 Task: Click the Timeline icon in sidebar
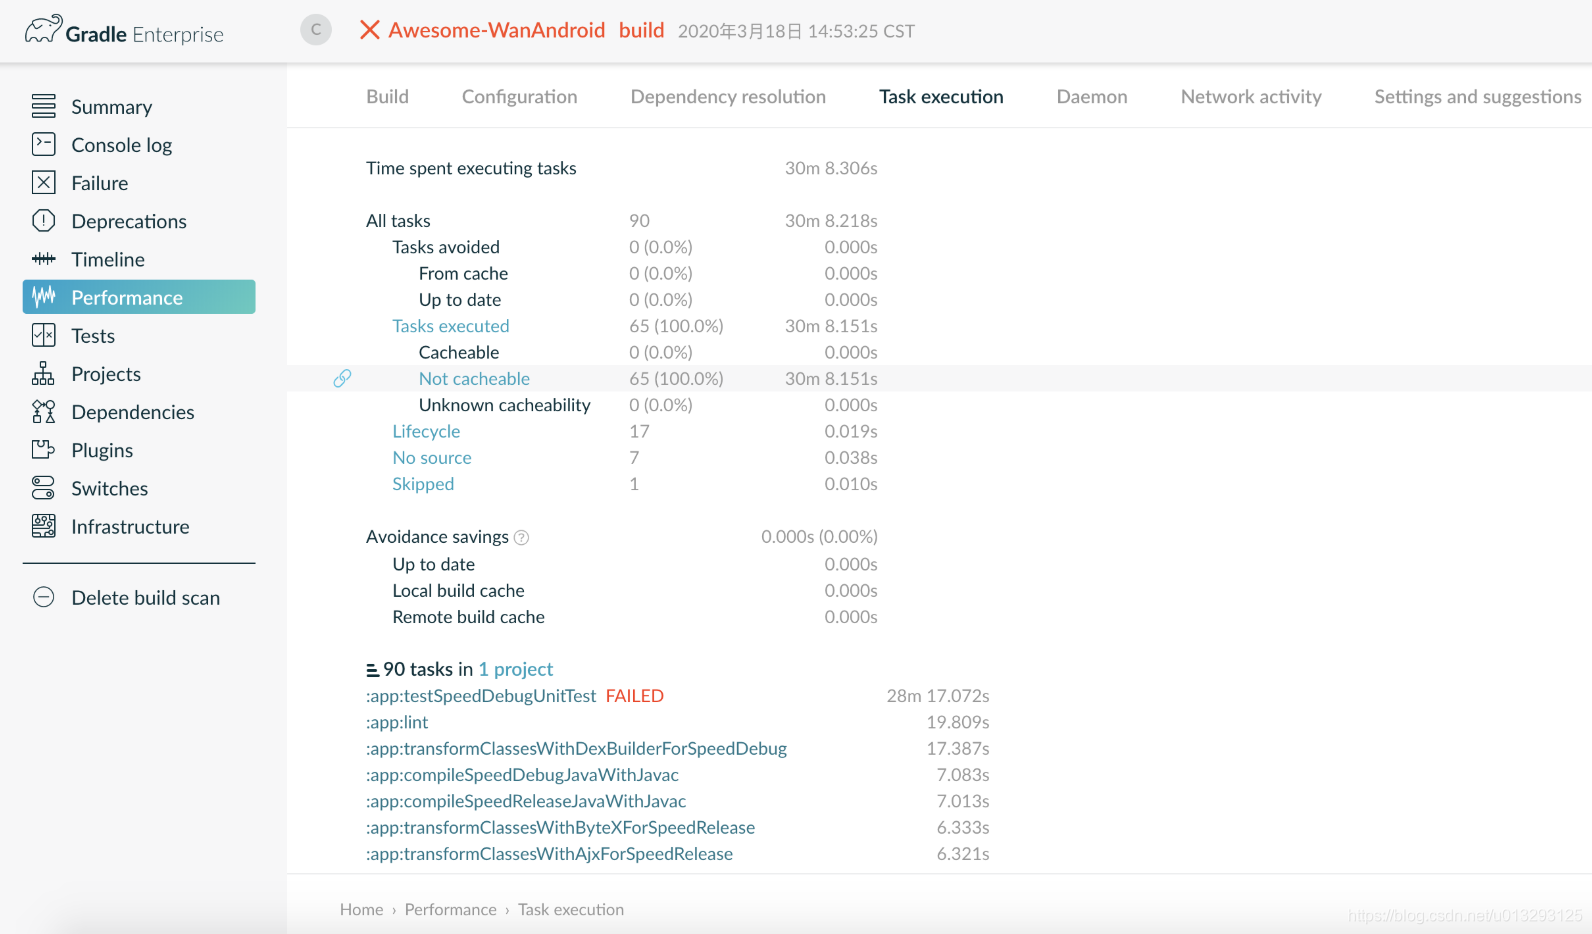(44, 259)
